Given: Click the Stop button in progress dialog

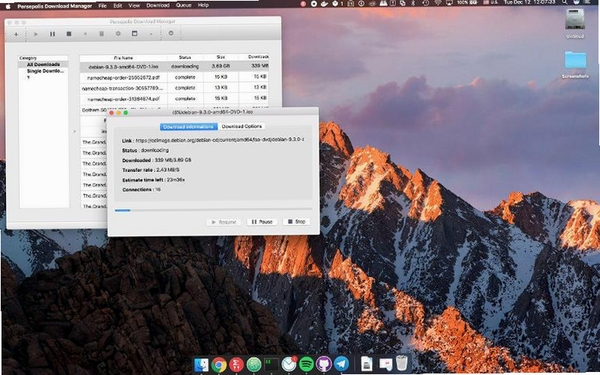Looking at the screenshot, I should (x=297, y=222).
